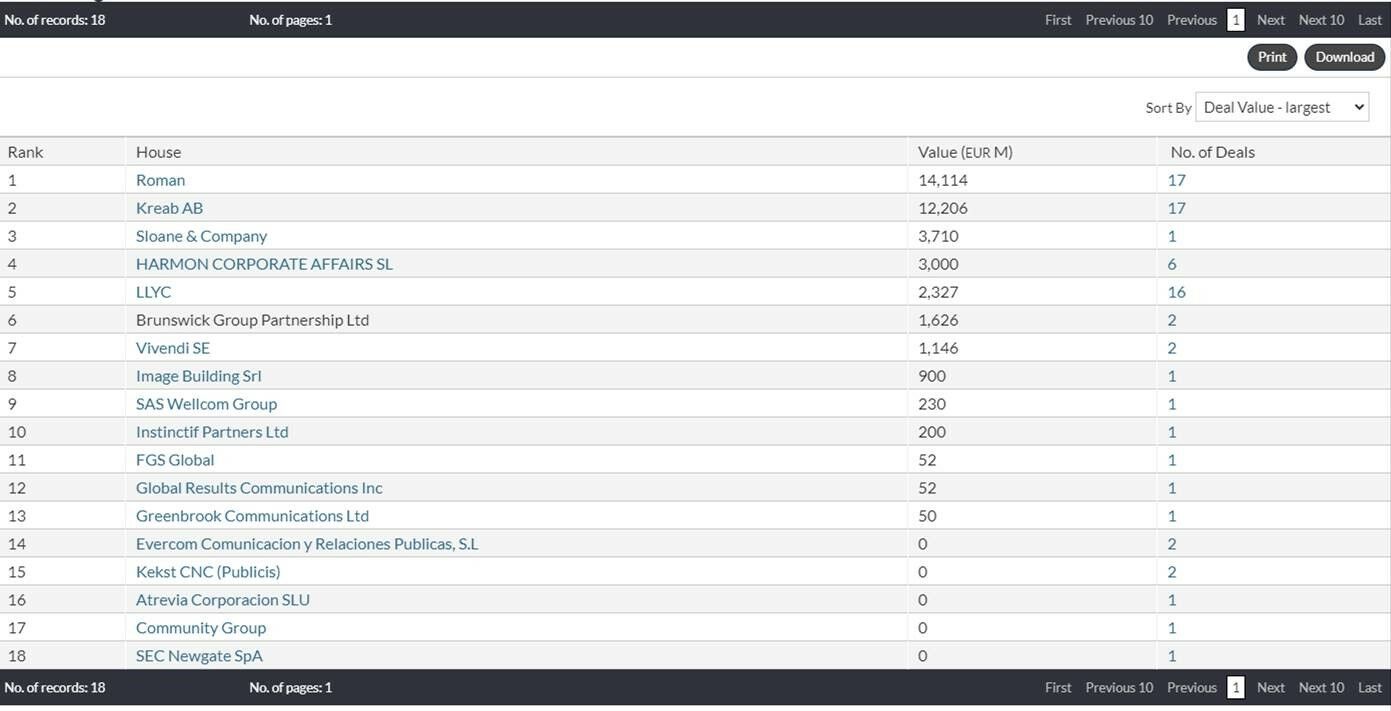Open Kekst CNC (Publicis) link
Viewport: 1391px width, 711px height.
[x=208, y=572]
